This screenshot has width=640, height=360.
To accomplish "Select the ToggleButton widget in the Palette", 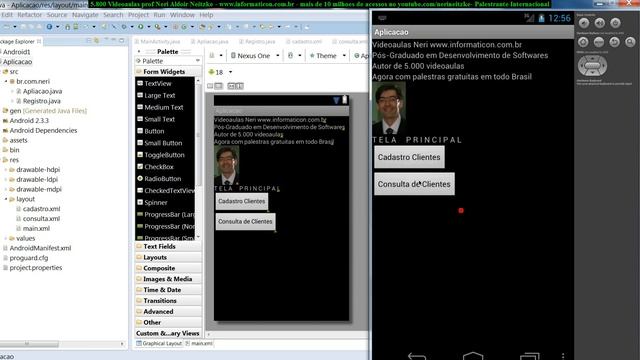I will coord(164,155).
